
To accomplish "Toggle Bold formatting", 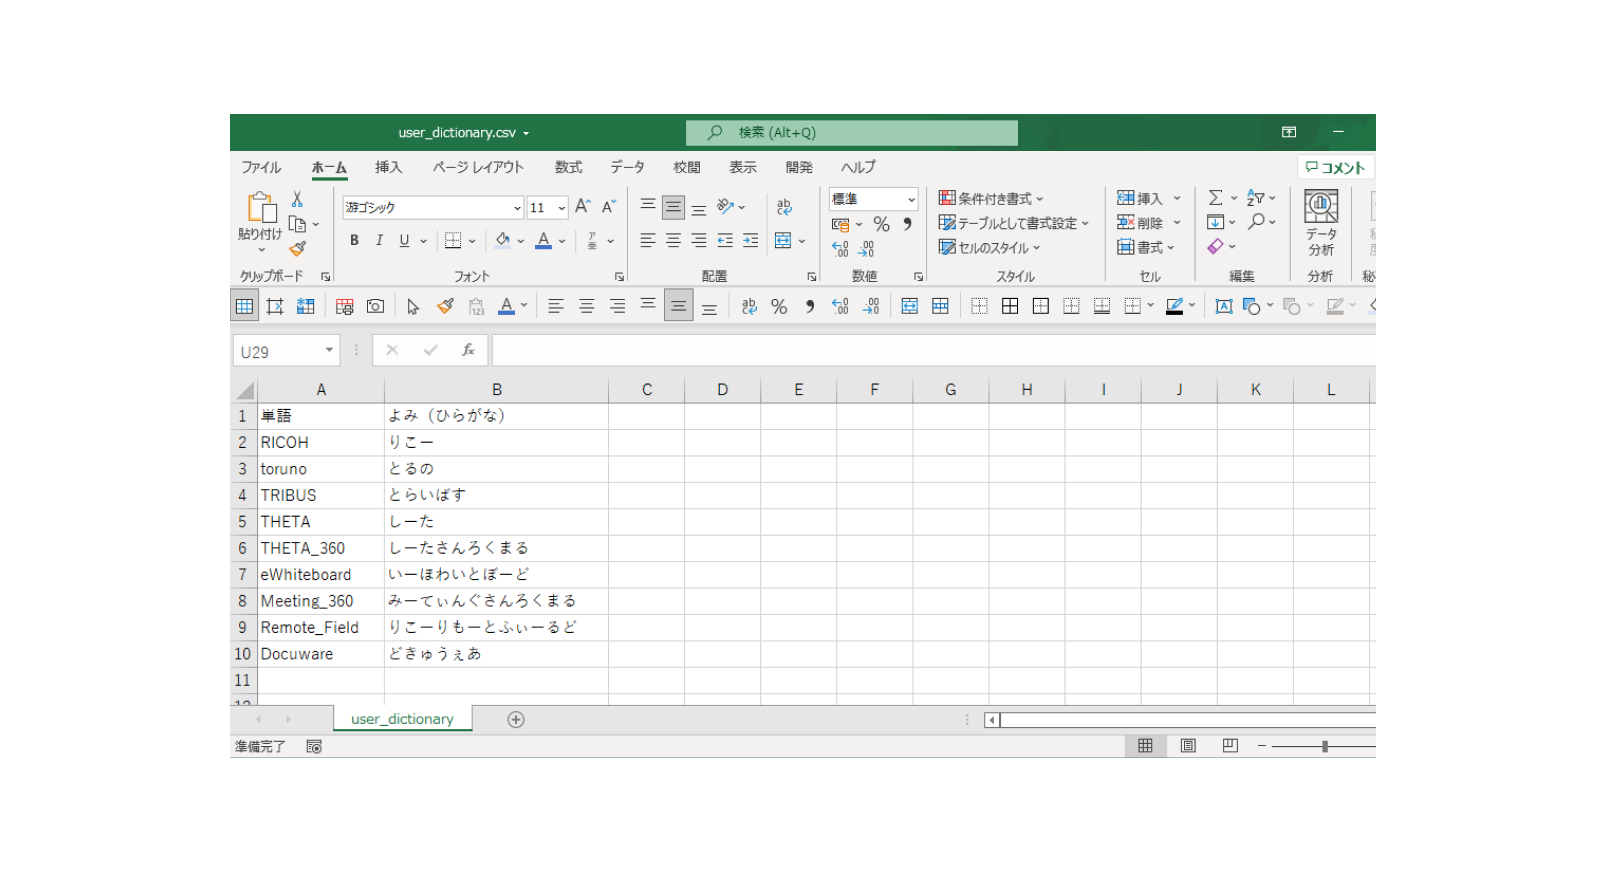I will tap(354, 240).
